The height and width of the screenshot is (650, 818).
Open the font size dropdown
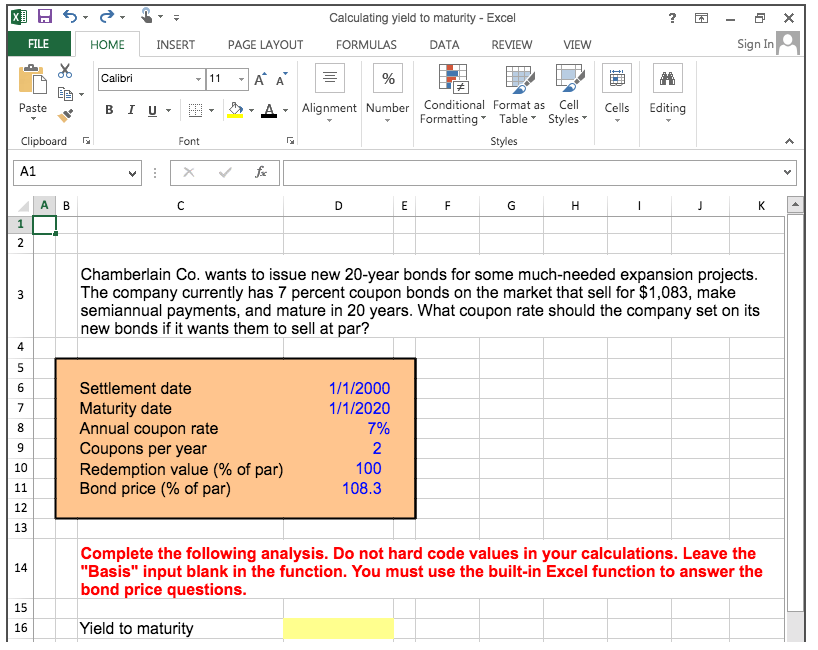pyautogui.click(x=241, y=78)
